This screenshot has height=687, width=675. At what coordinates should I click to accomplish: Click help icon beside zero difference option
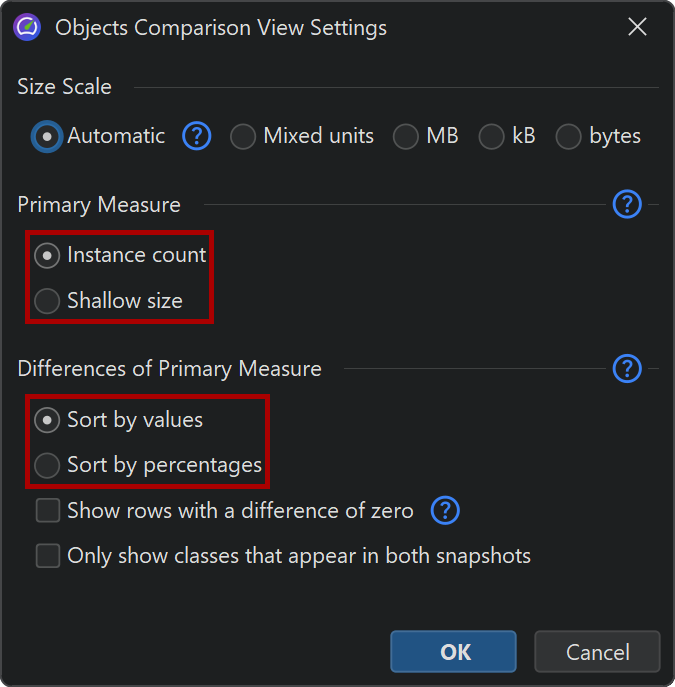(445, 511)
